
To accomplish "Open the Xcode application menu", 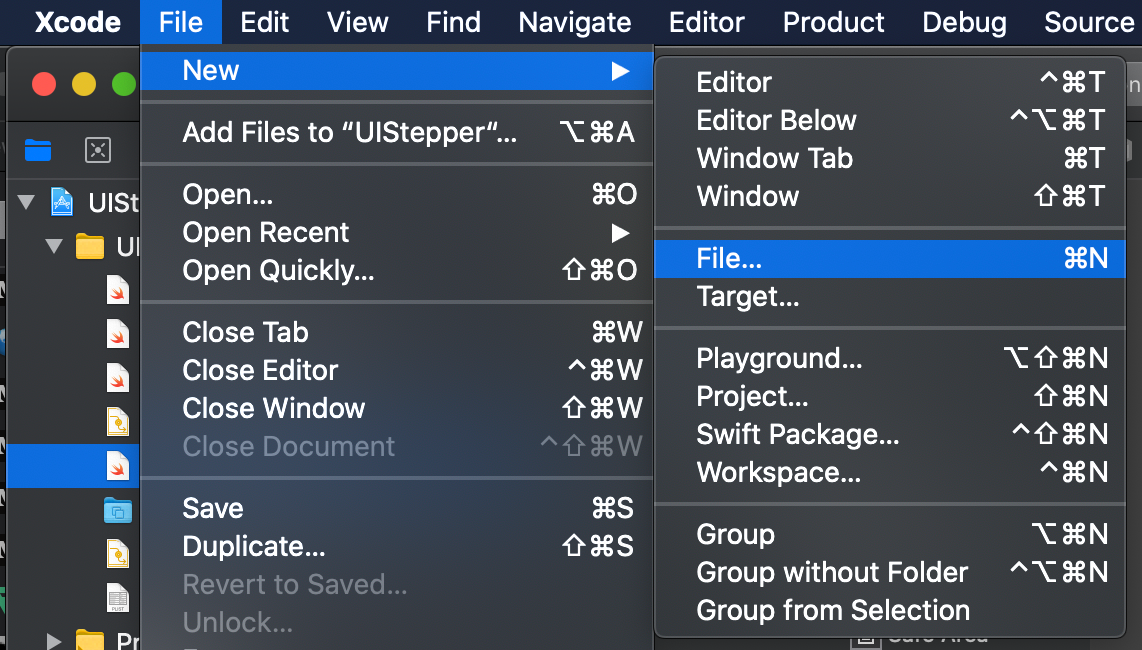I will [x=78, y=22].
